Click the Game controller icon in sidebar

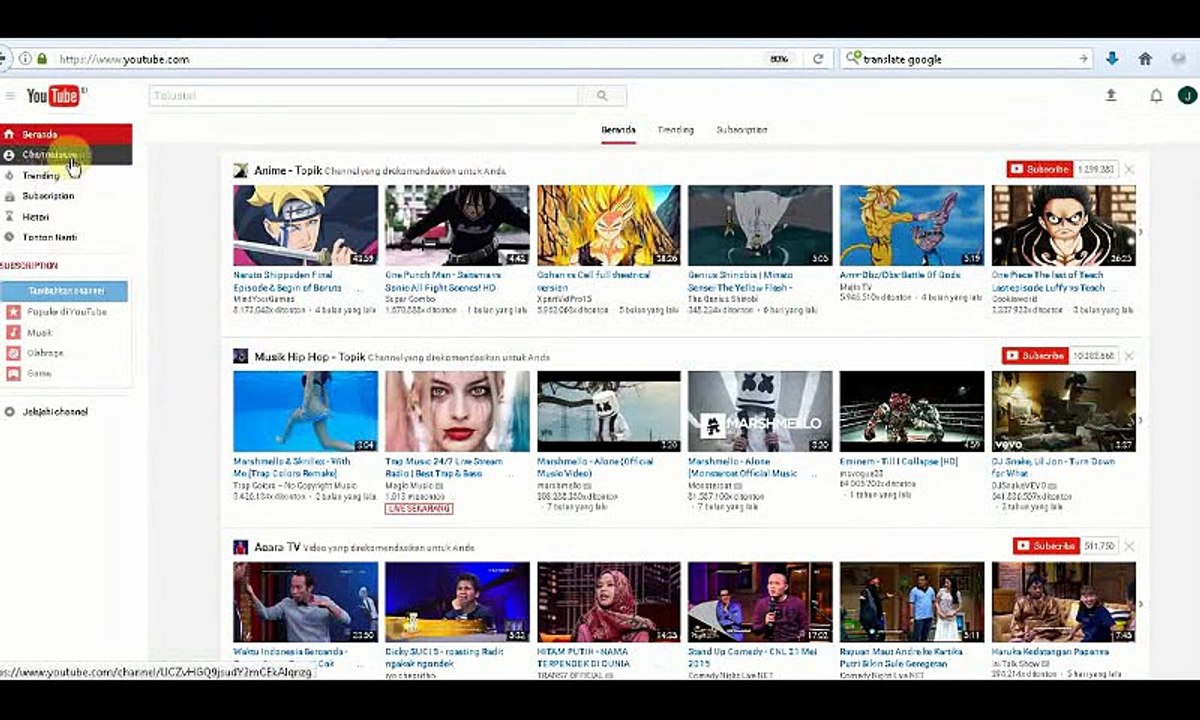pos(14,373)
